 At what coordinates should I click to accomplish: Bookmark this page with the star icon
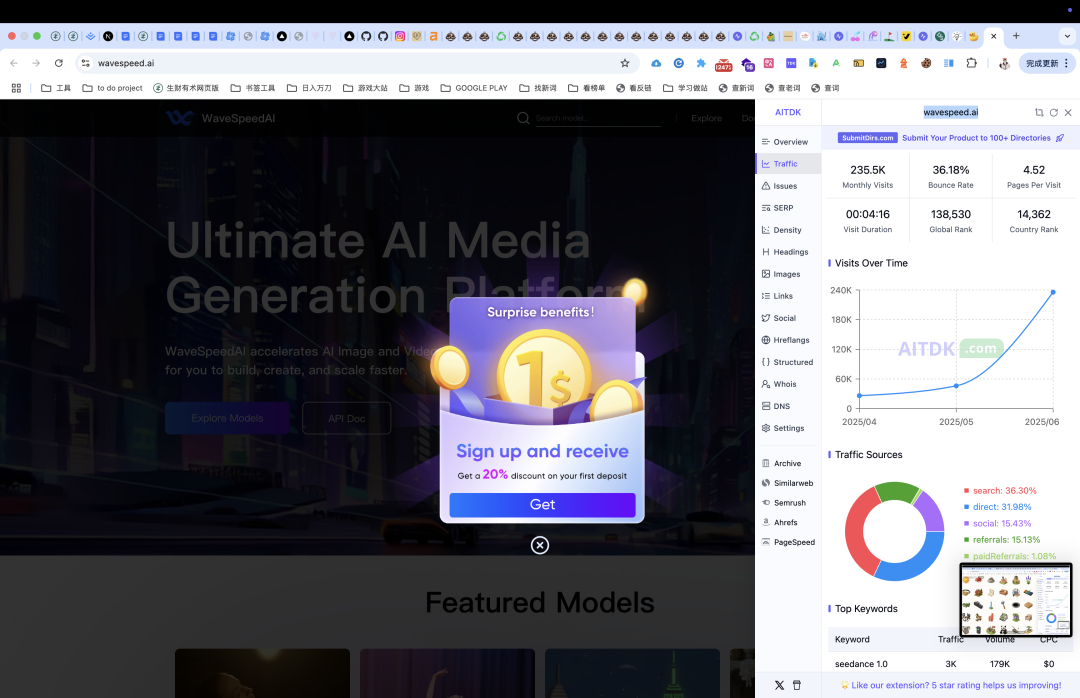(625, 63)
